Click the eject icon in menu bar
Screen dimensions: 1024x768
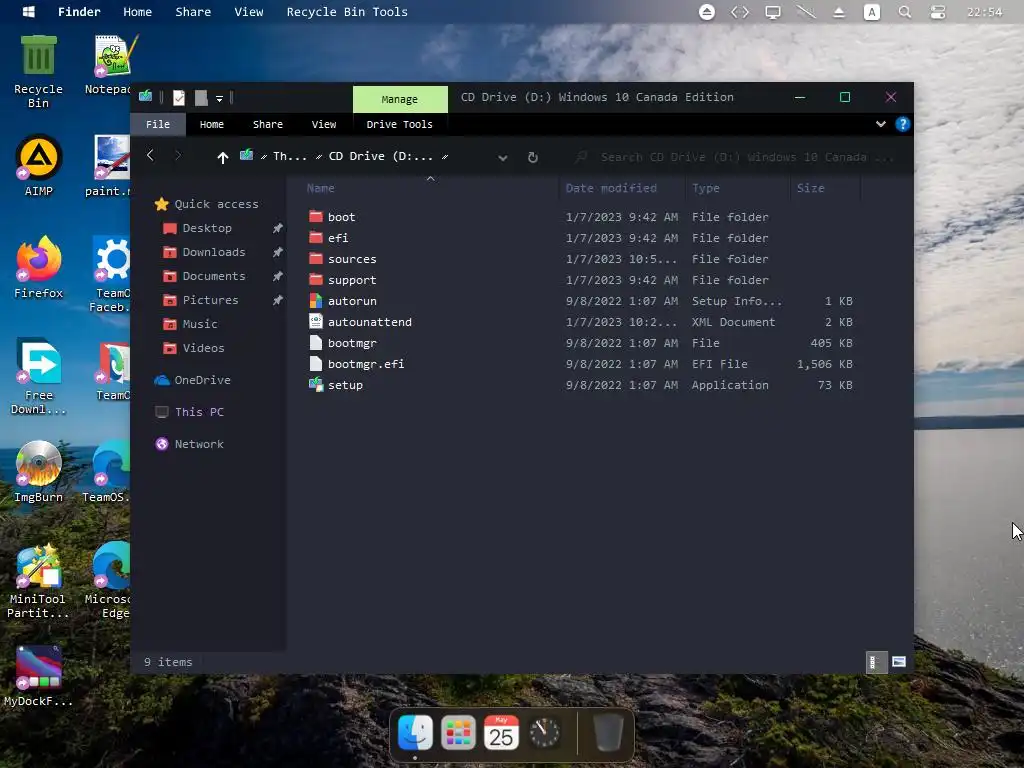click(839, 12)
